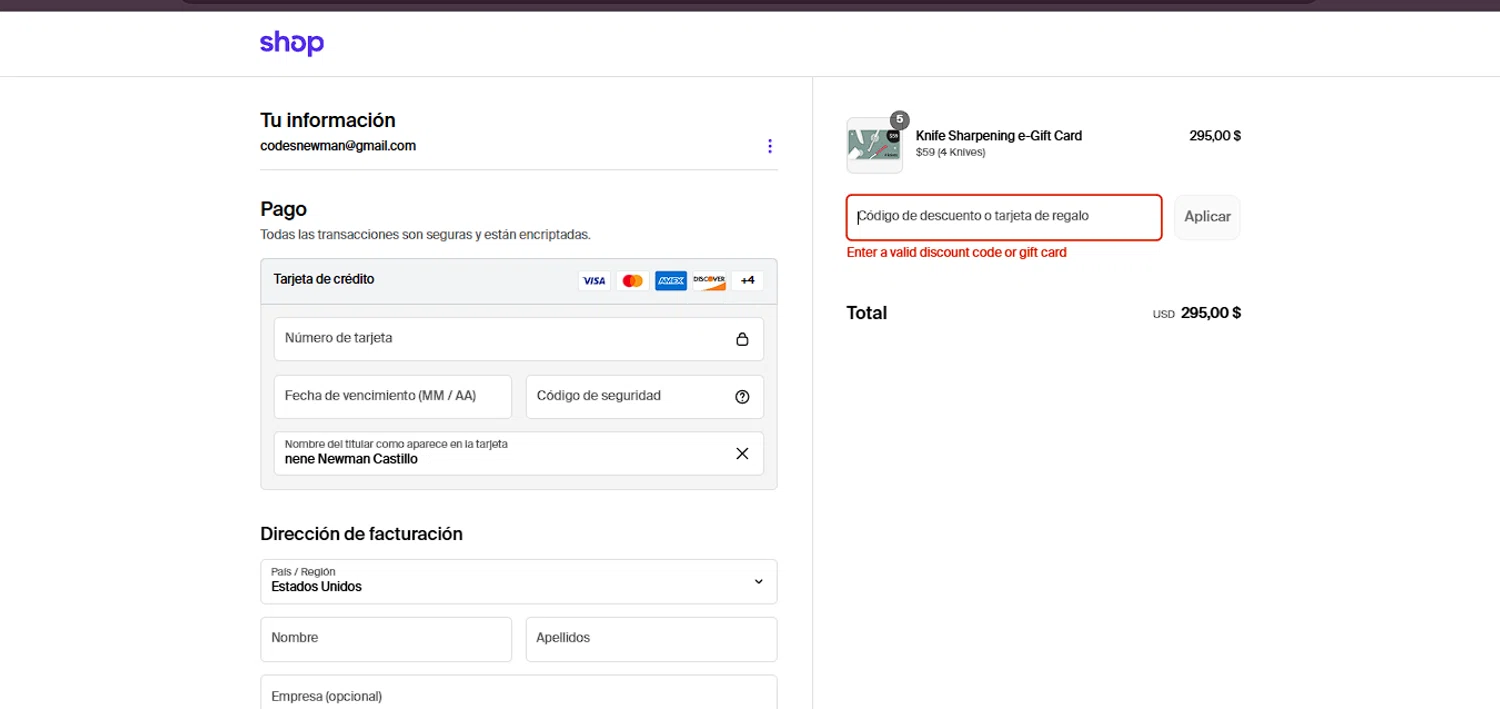The width and height of the screenshot is (1500, 709).
Task: Clear the cardholder name with the X
Action: 742,453
